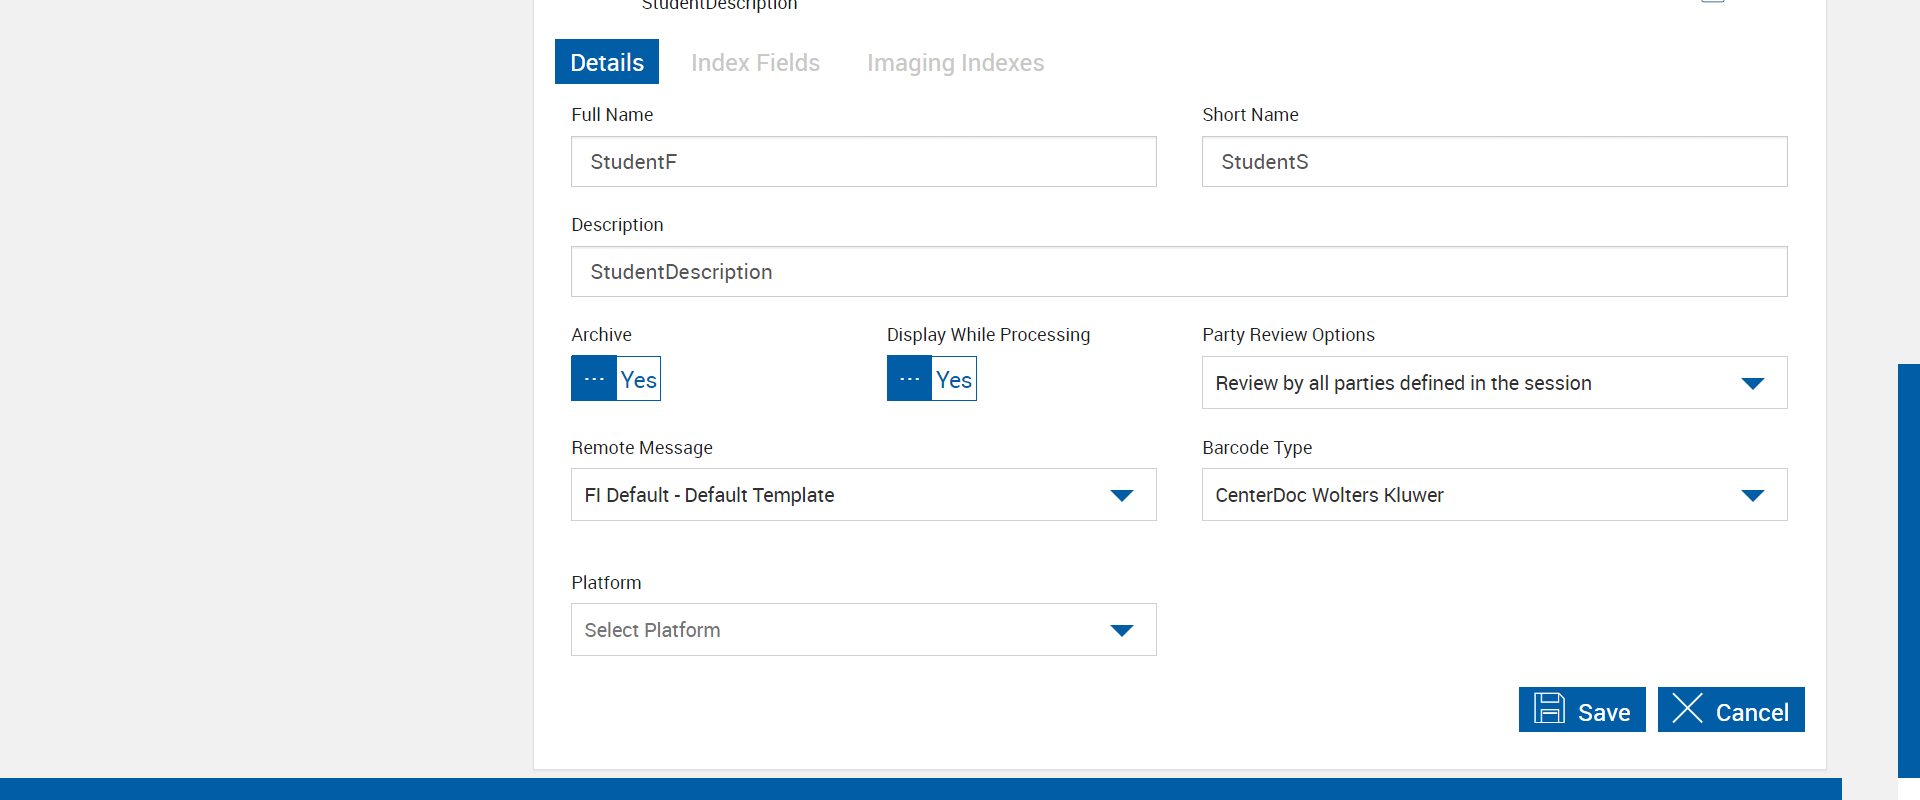Click the Platform dropdown arrow icon
The height and width of the screenshot is (800, 1920).
(x=1121, y=630)
